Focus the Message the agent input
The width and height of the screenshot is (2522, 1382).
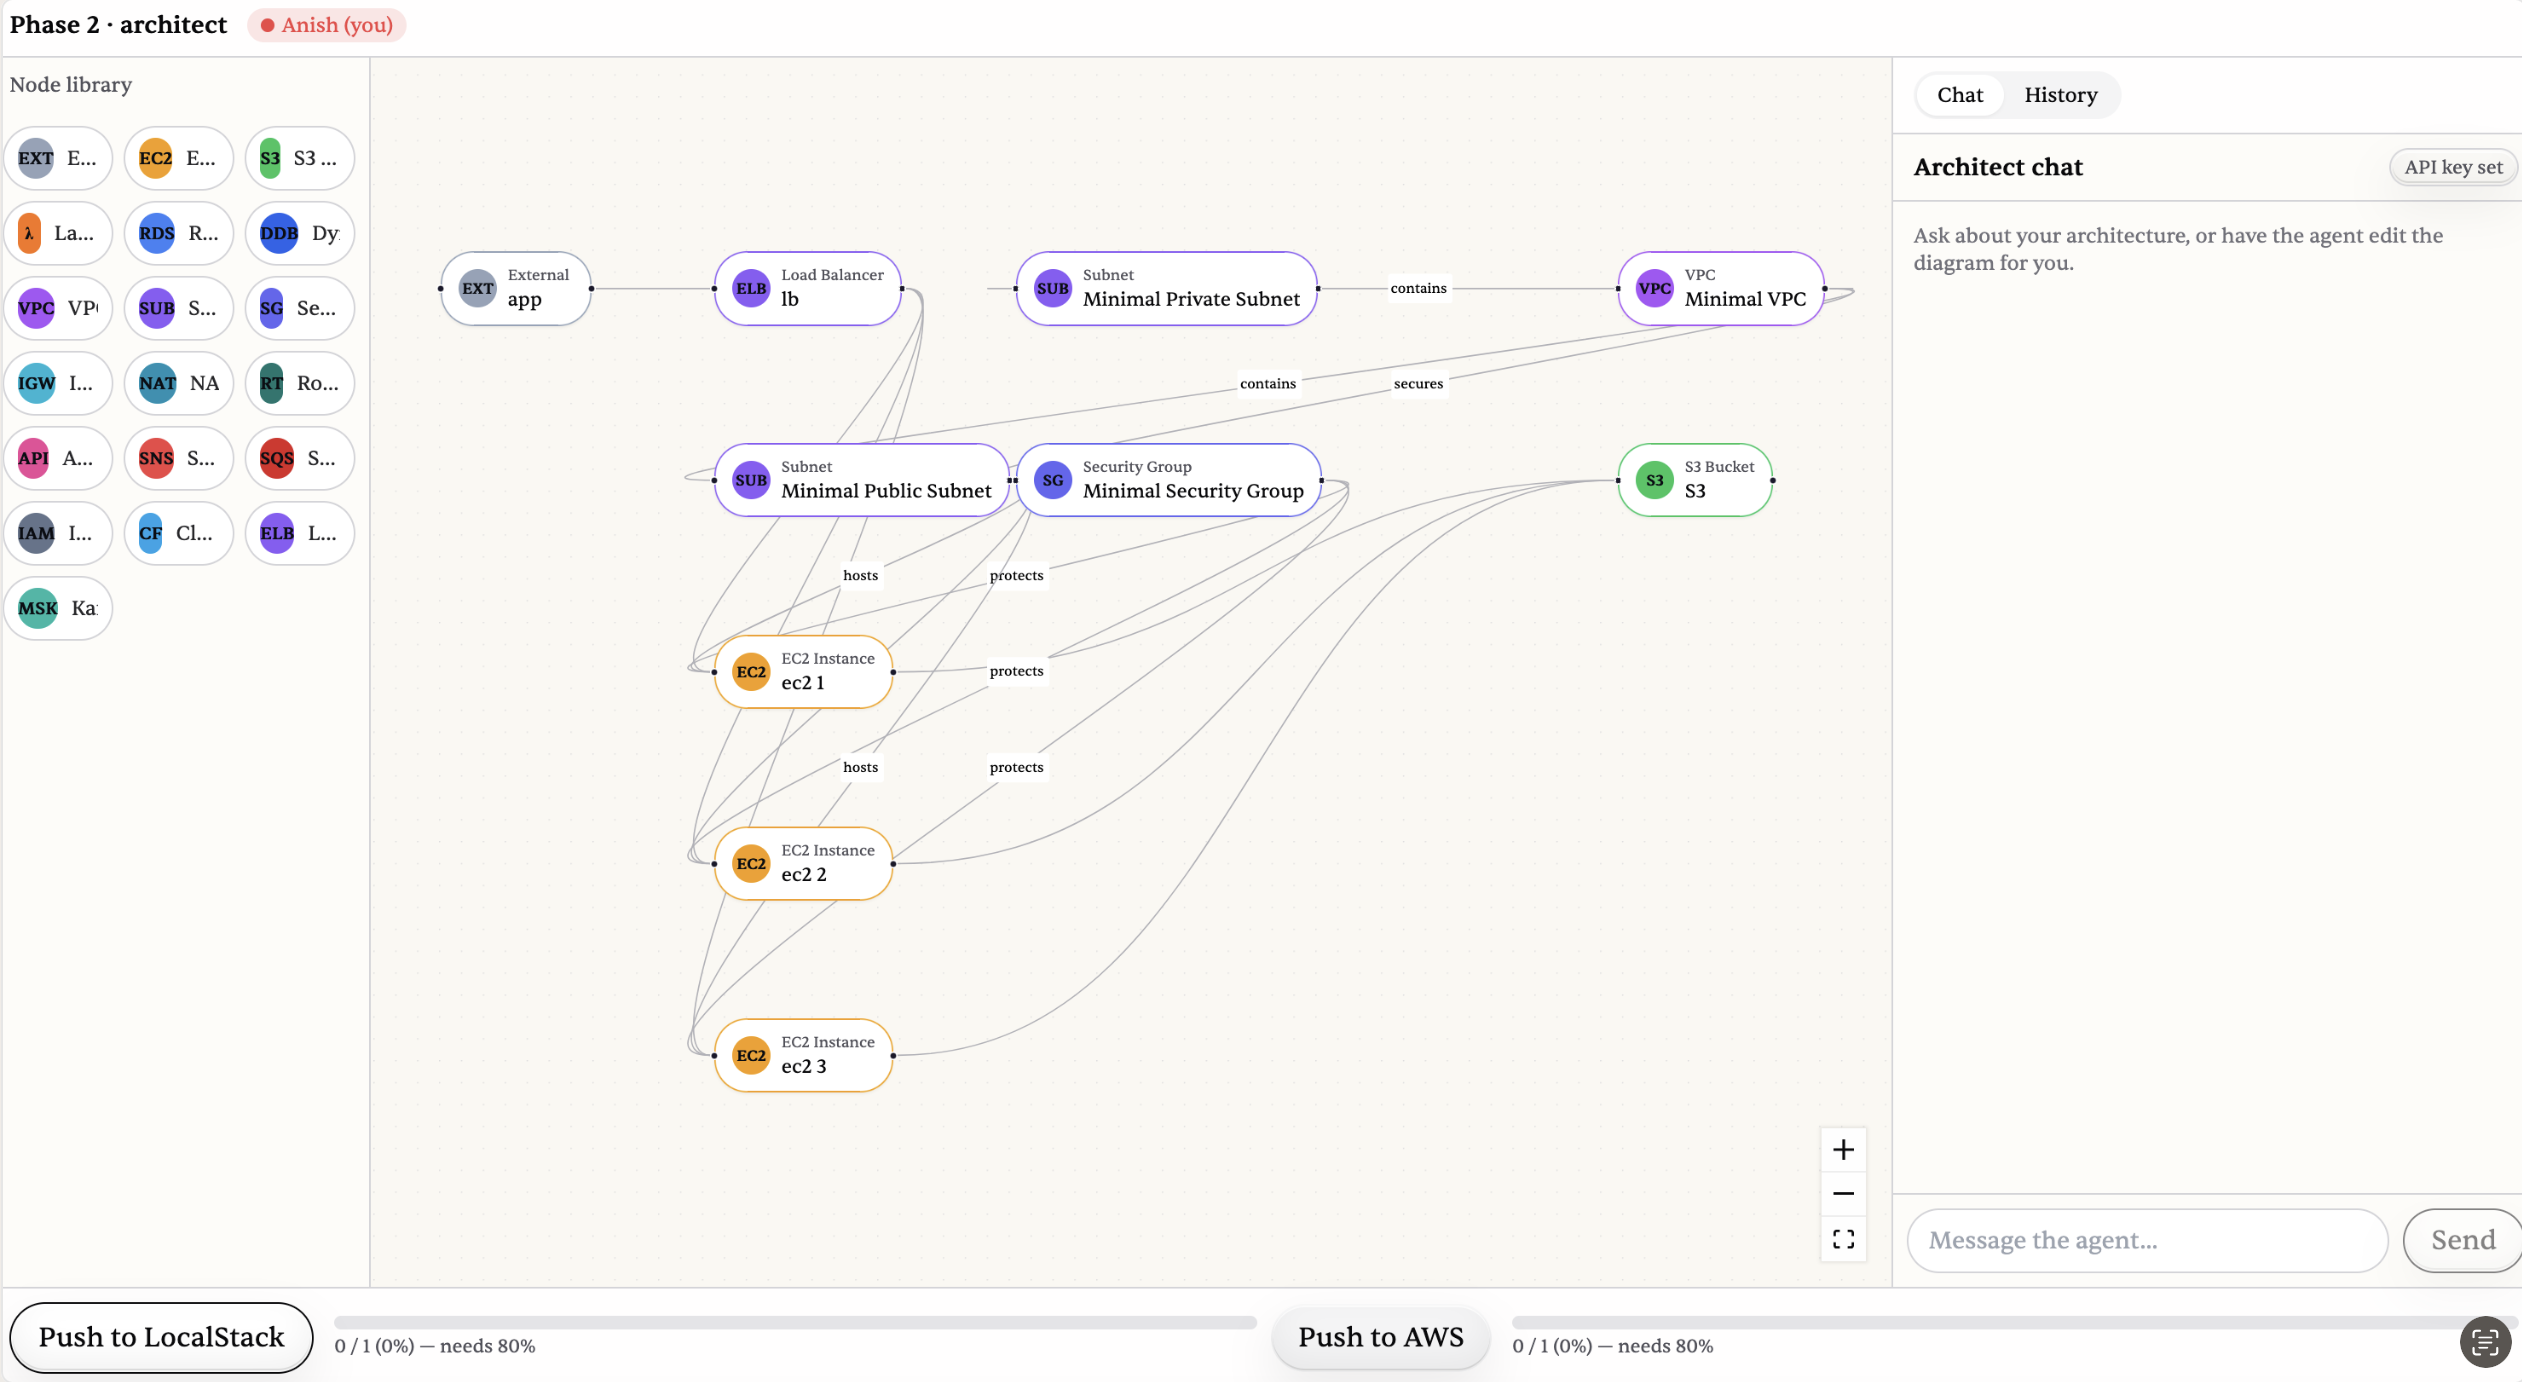[2146, 1240]
